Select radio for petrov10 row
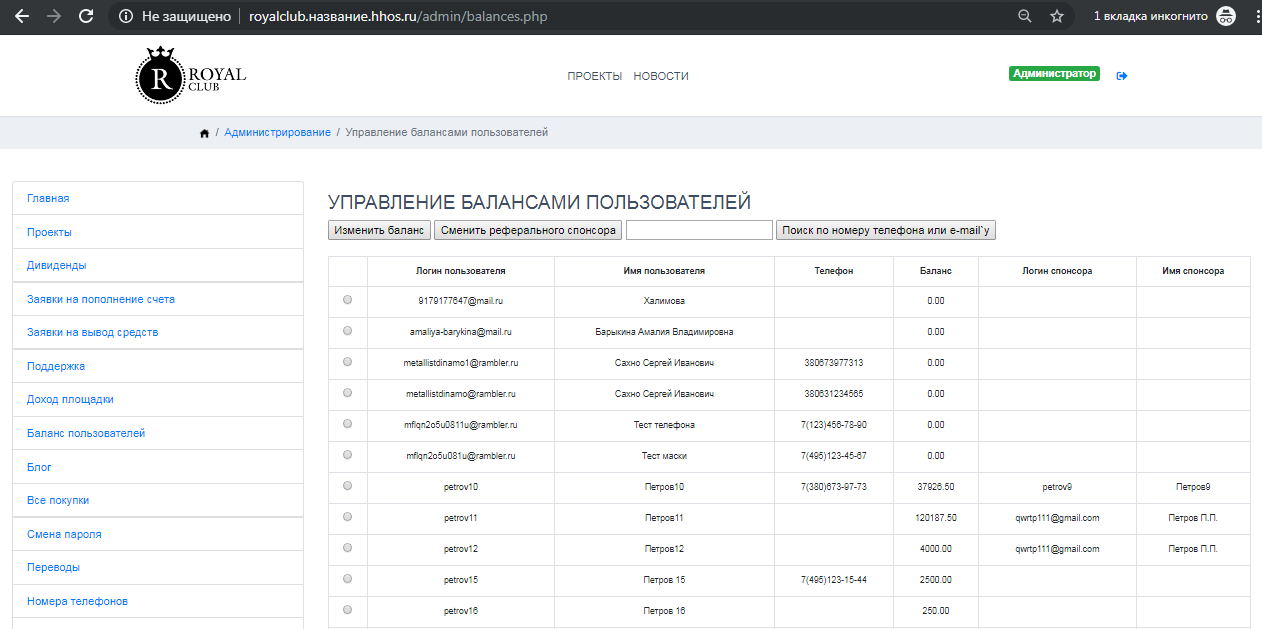This screenshot has width=1262, height=629. pos(348,485)
